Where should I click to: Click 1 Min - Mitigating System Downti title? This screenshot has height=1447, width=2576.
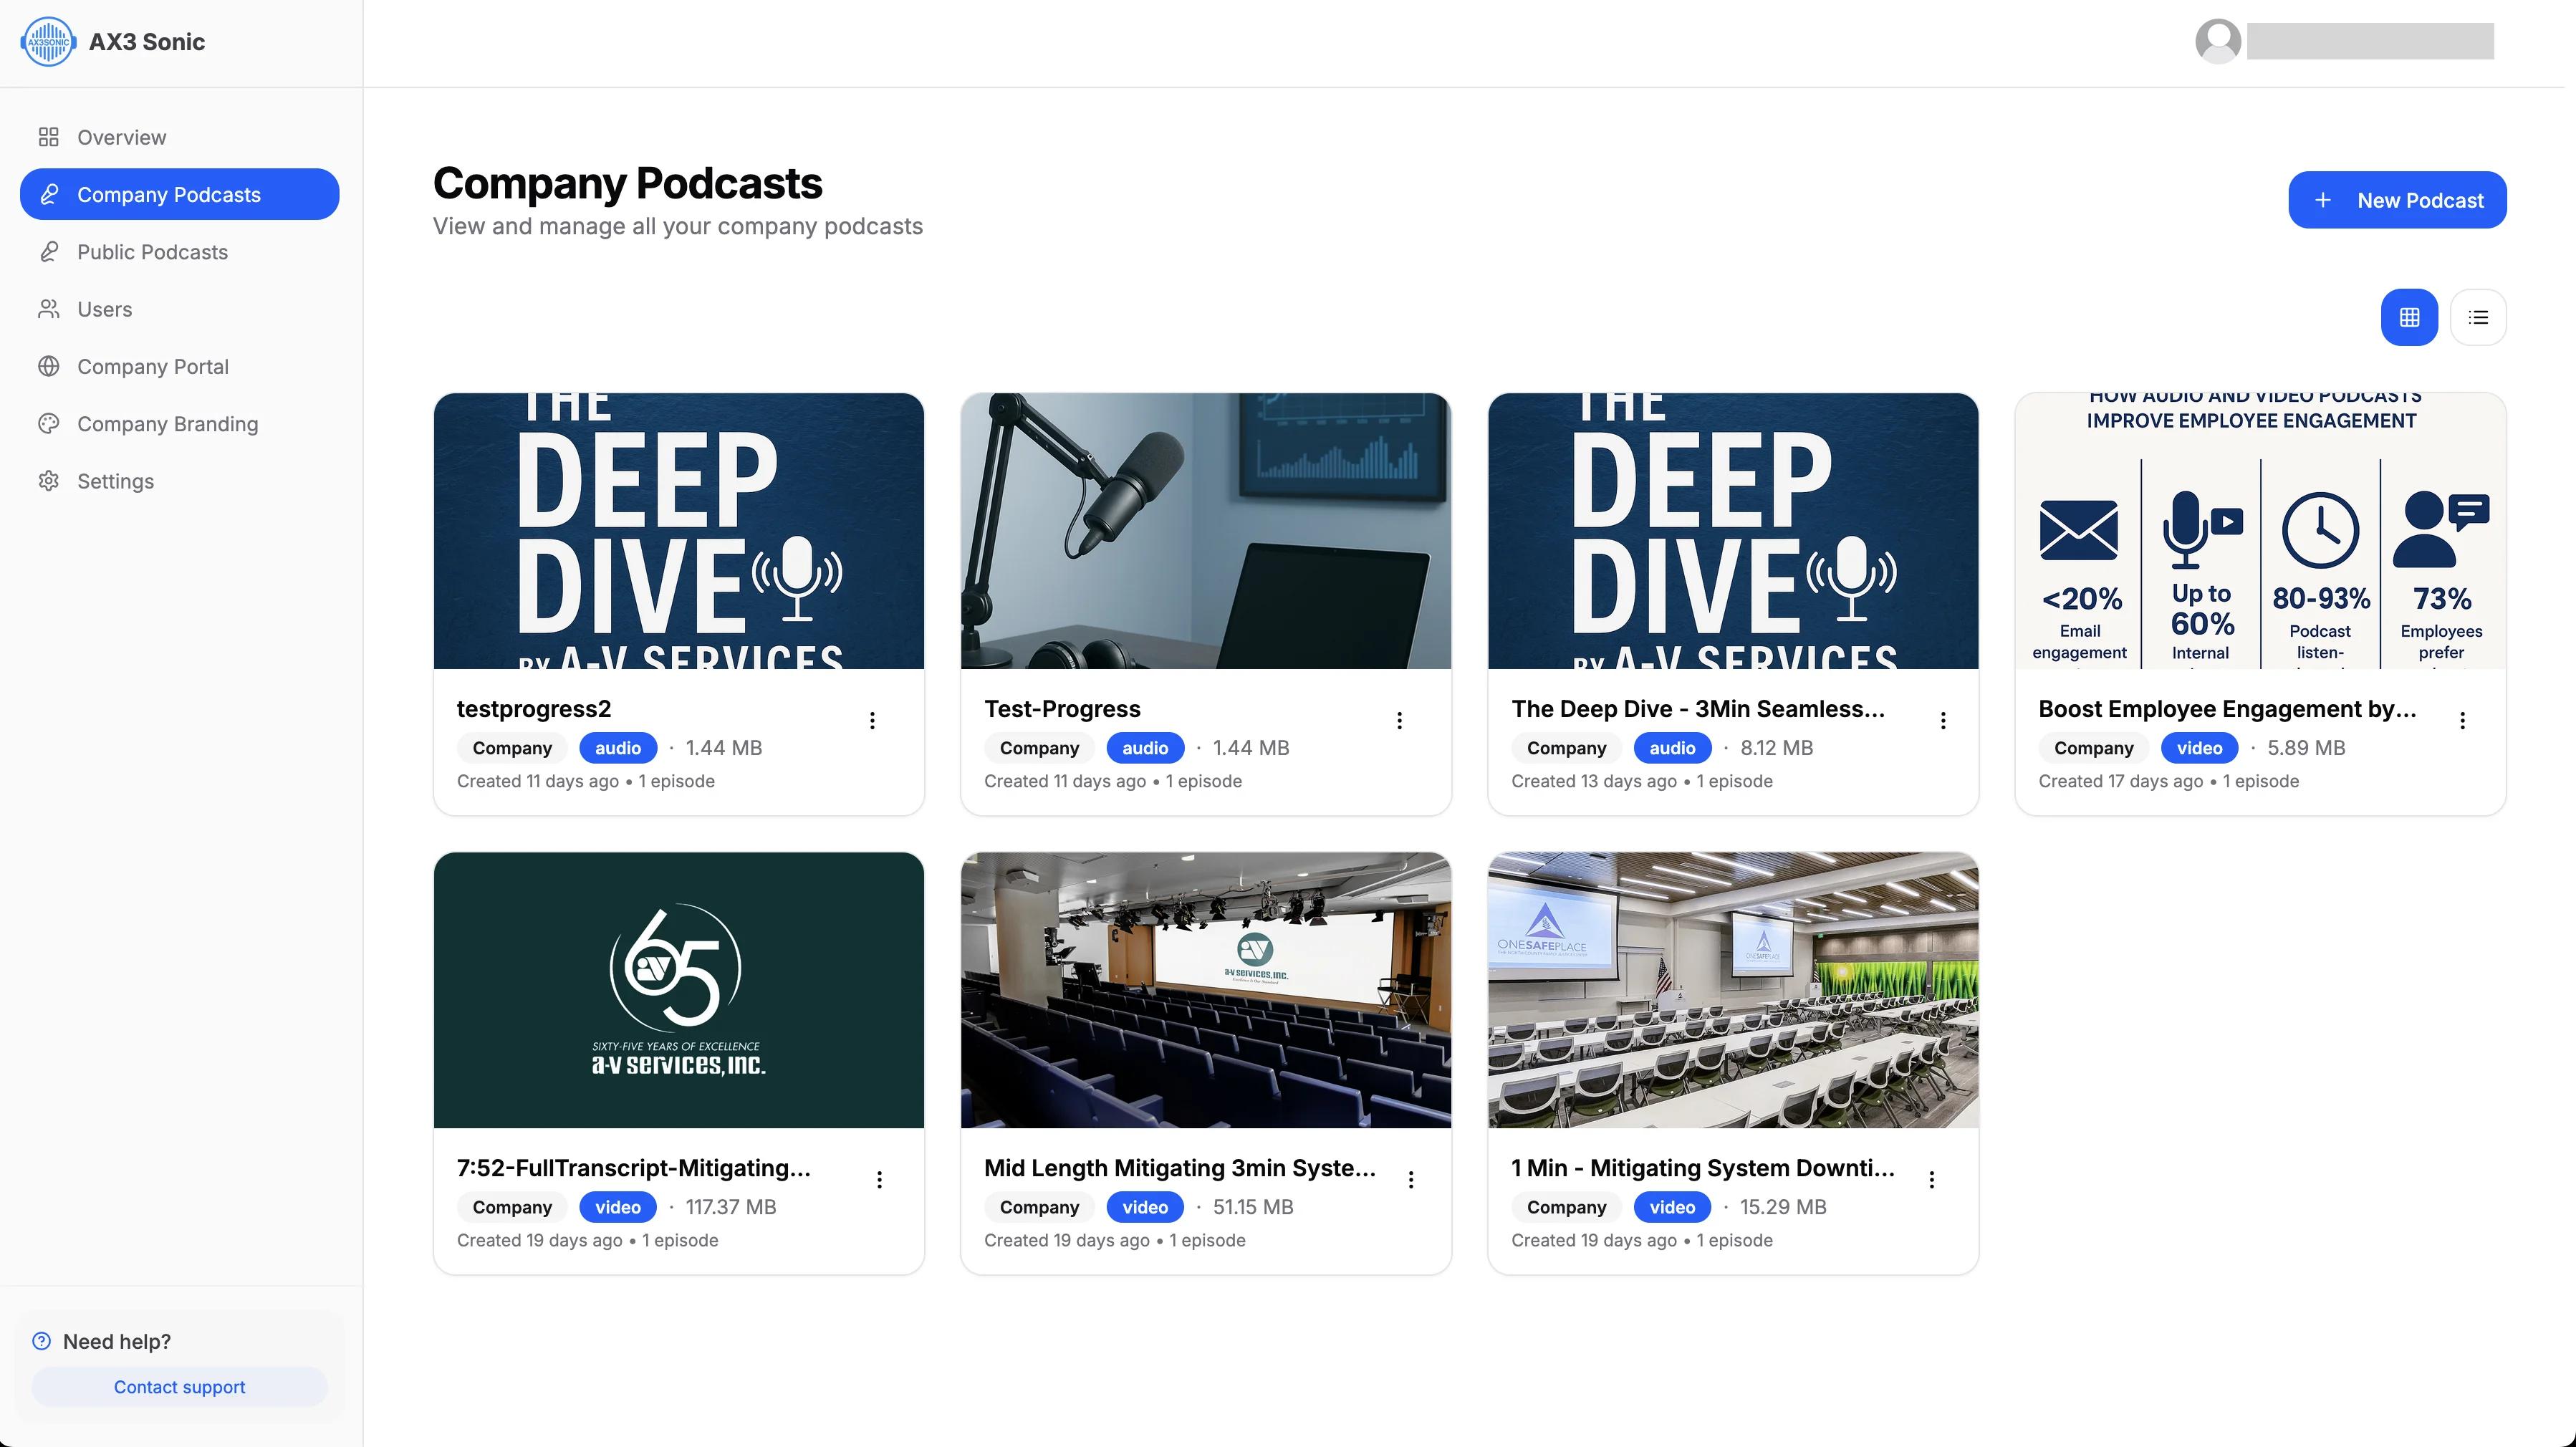(1703, 1168)
